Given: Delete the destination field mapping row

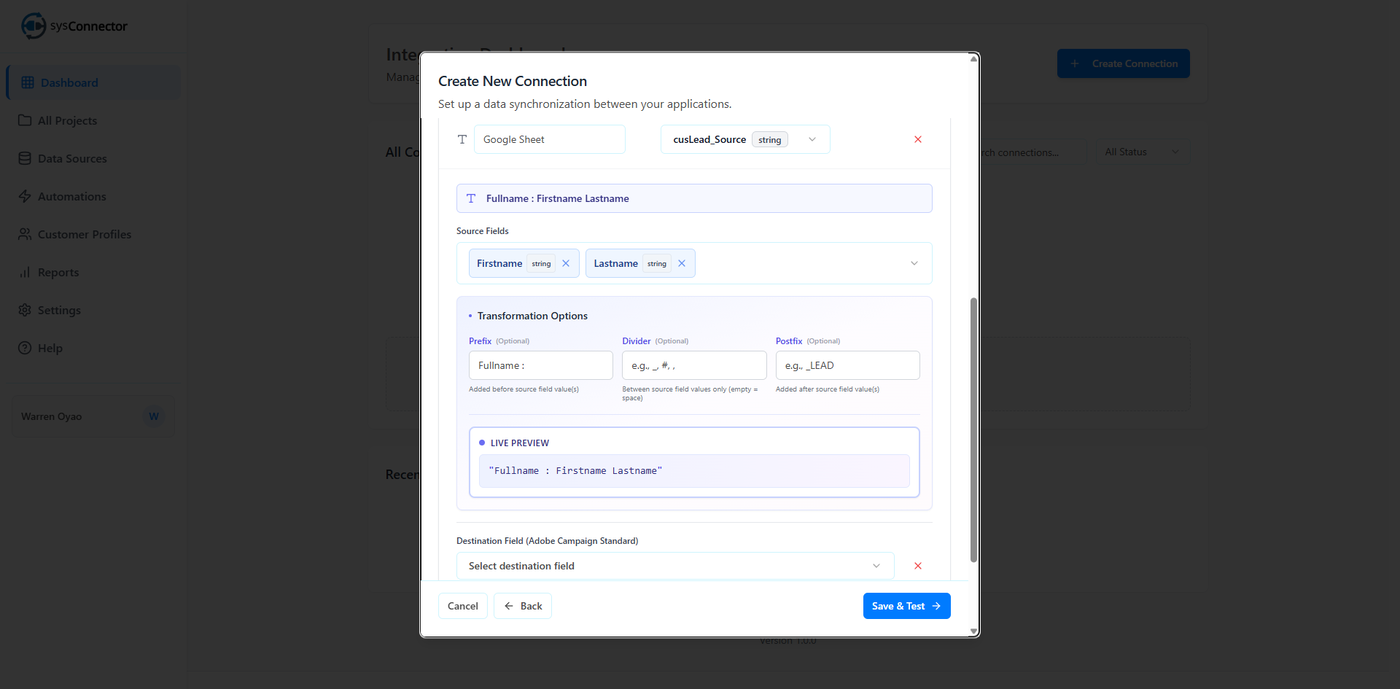Looking at the screenshot, I should [x=918, y=566].
